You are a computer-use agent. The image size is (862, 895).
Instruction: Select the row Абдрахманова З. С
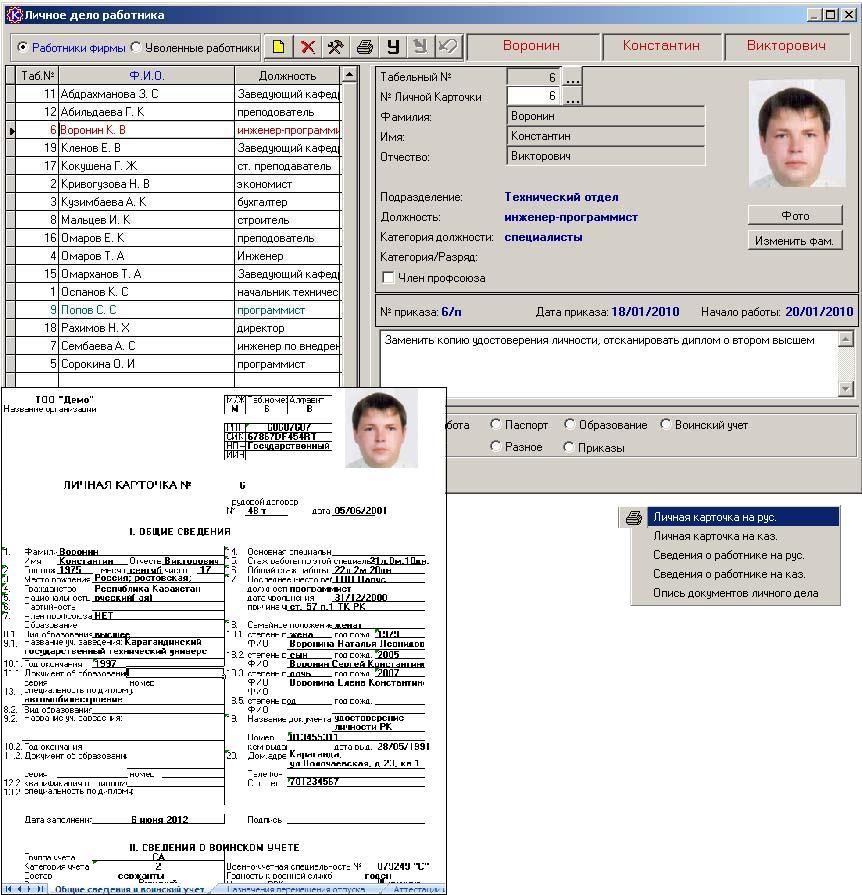(178, 94)
